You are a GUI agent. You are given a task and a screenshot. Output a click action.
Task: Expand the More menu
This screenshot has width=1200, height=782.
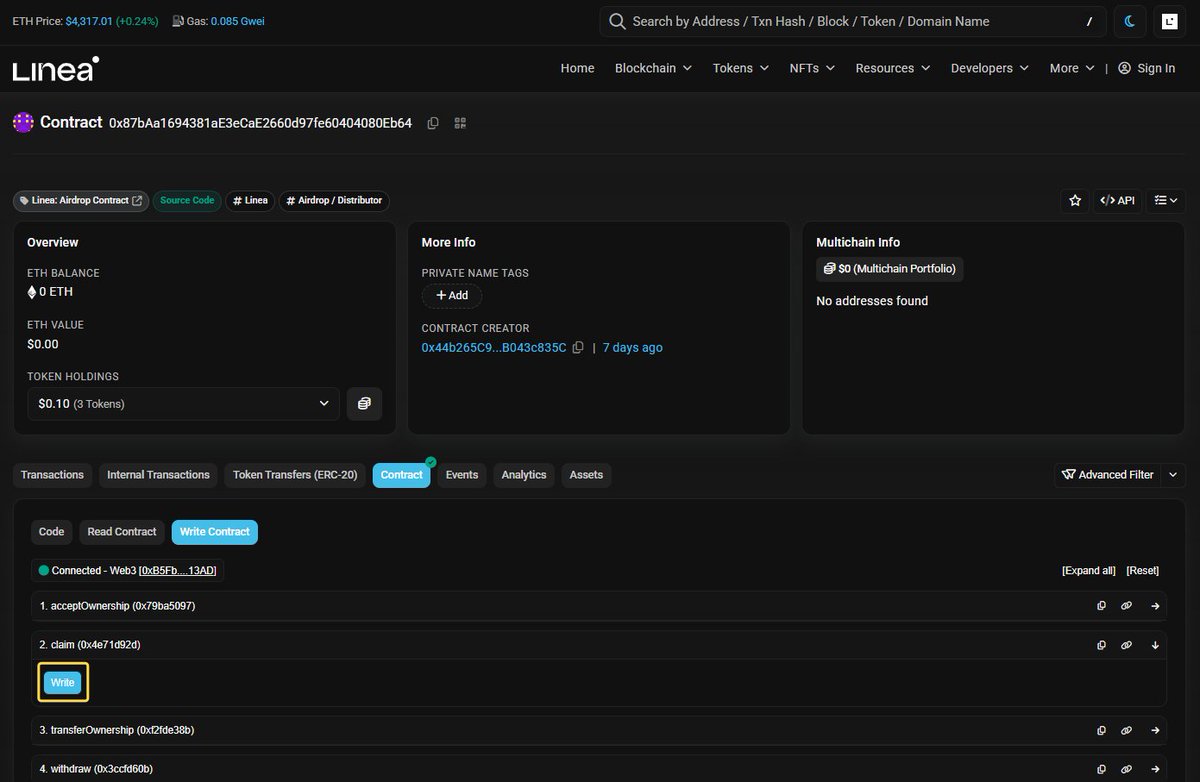pyautogui.click(x=1073, y=68)
